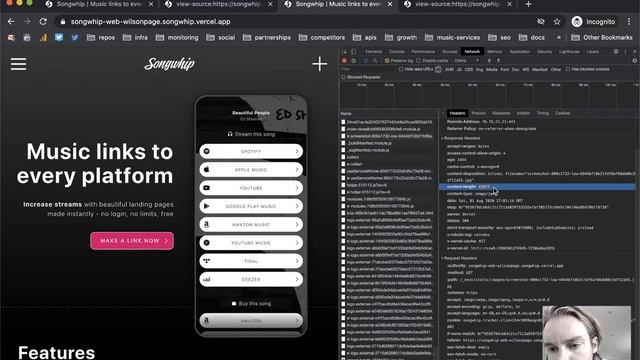640x360 pixels.
Task: Toggle the Preserve log checkbox
Action: [x=387, y=61]
